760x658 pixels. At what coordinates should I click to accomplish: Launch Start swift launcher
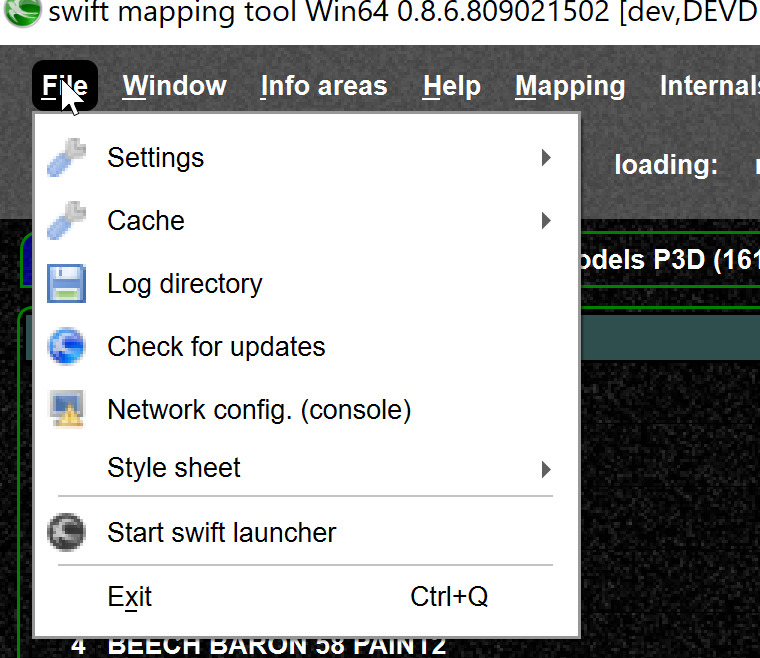[306, 532]
